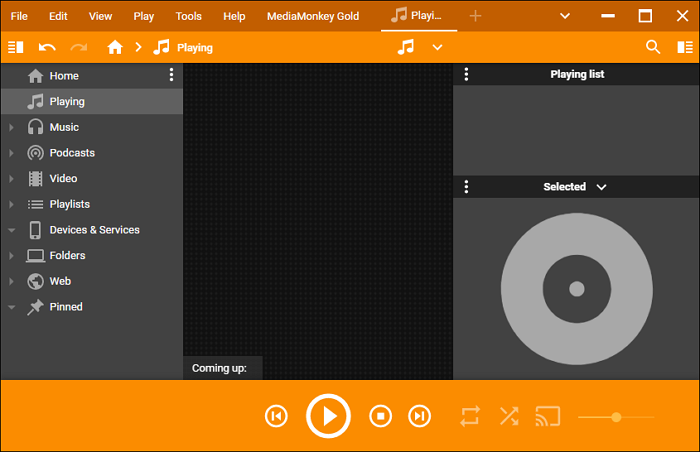700x452 pixels.
Task: Click the large Play button
Action: point(328,416)
